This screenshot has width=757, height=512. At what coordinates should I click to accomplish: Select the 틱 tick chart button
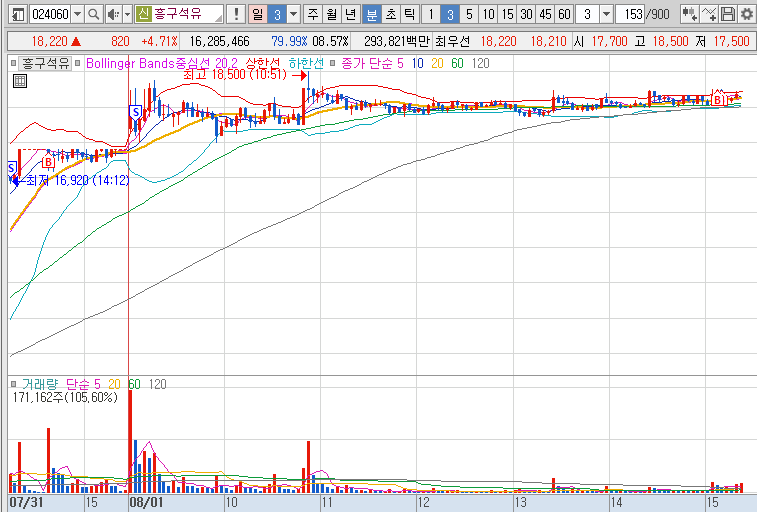click(409, 14)
